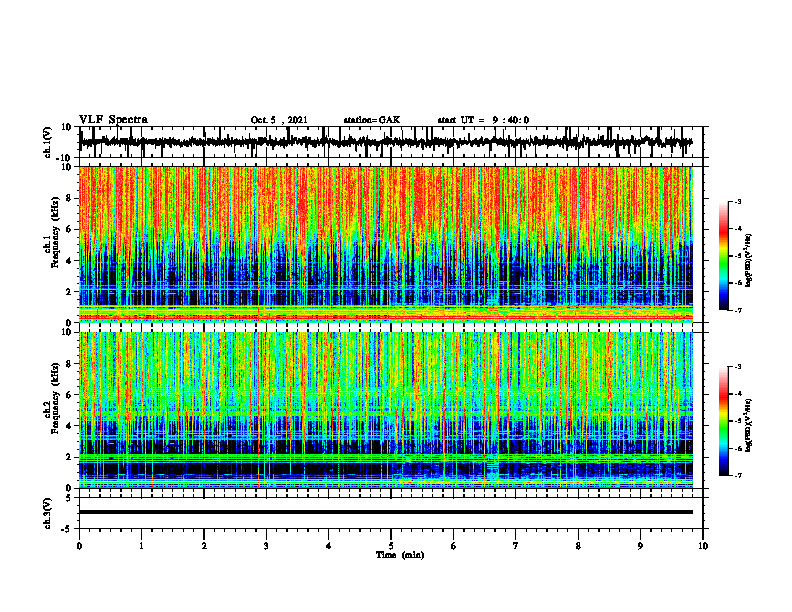Click the "2" kHz tick of ch.2 spectrogram

69,457
